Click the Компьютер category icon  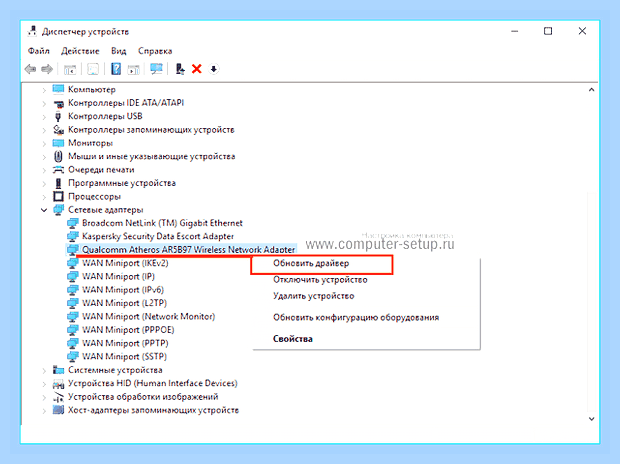coord(58,89)
